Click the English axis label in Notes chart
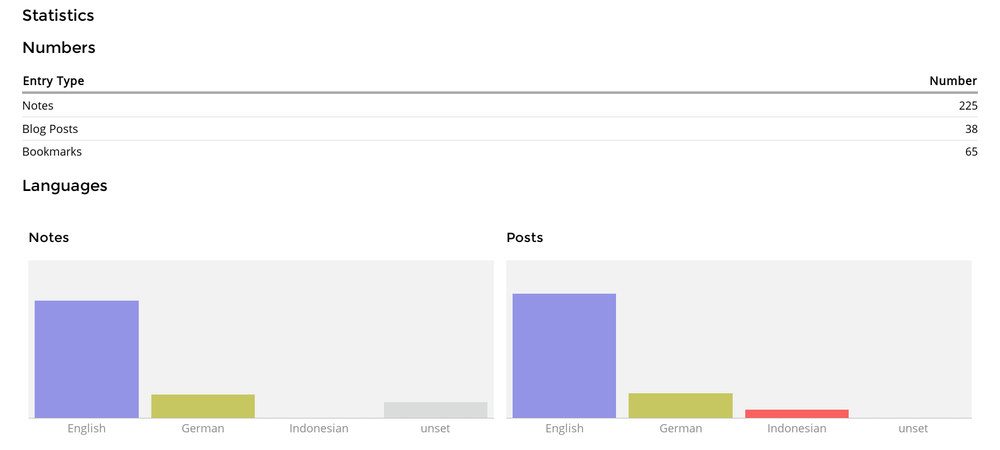 tap(86, 429)
